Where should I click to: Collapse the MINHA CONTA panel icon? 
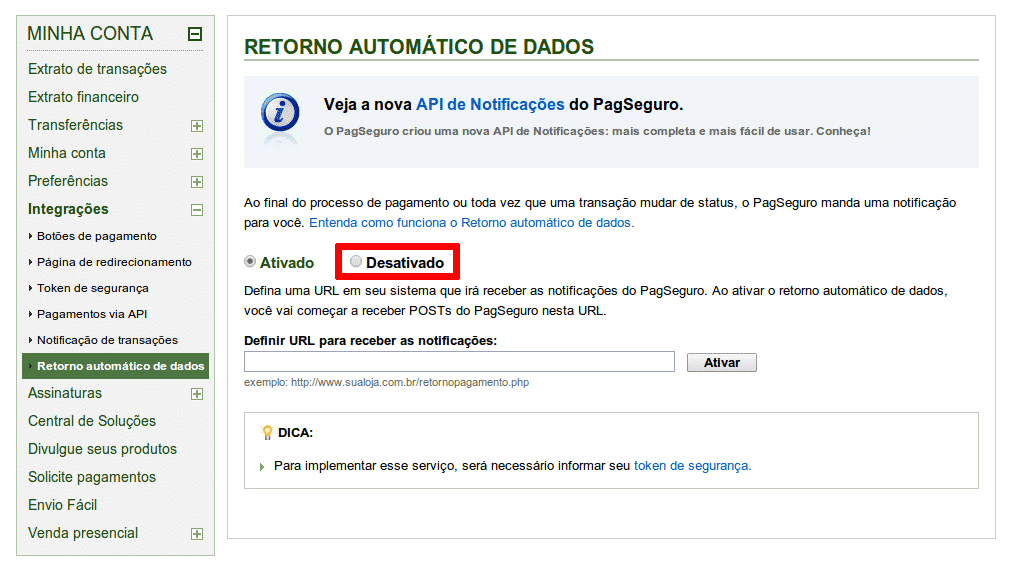pos(195,34)
